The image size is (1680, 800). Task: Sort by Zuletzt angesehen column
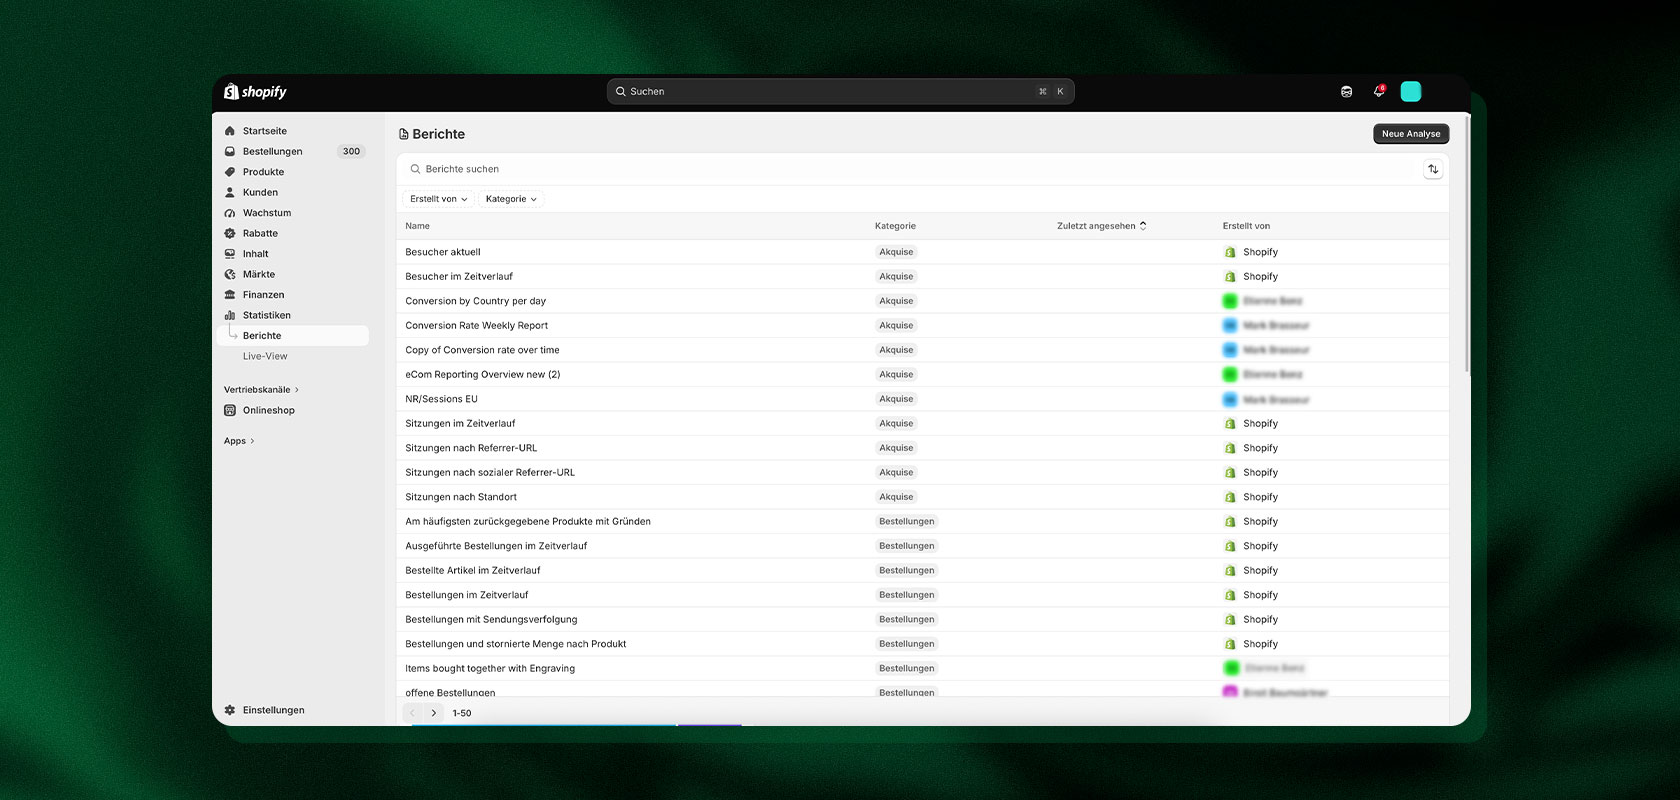click(x=1101, y=226)
